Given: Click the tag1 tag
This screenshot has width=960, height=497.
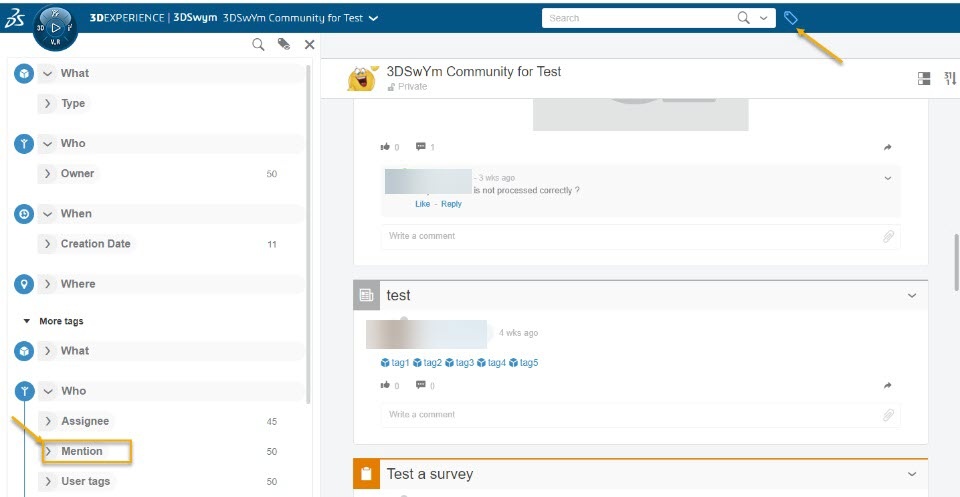Looking at the screenshot, I should click(x=395, y=363).
